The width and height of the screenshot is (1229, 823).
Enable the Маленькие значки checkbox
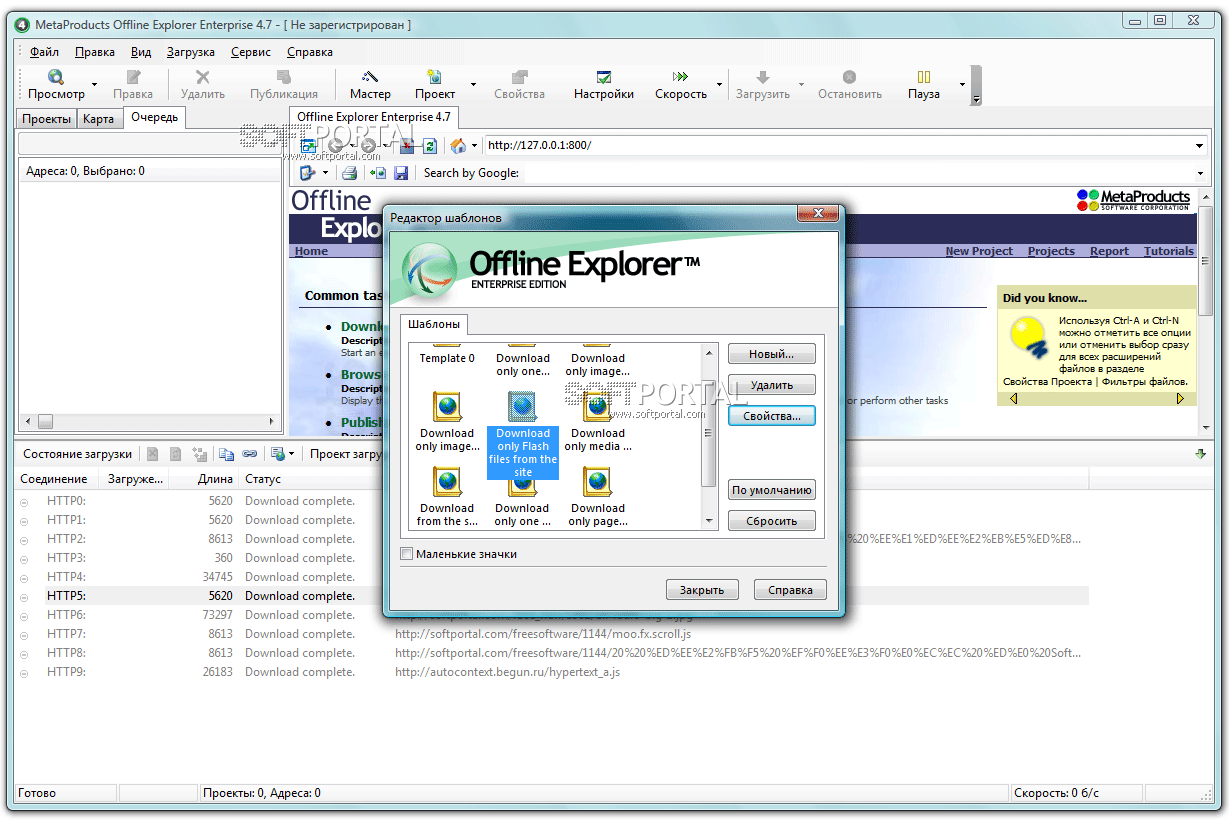click(x=406, y=554)
